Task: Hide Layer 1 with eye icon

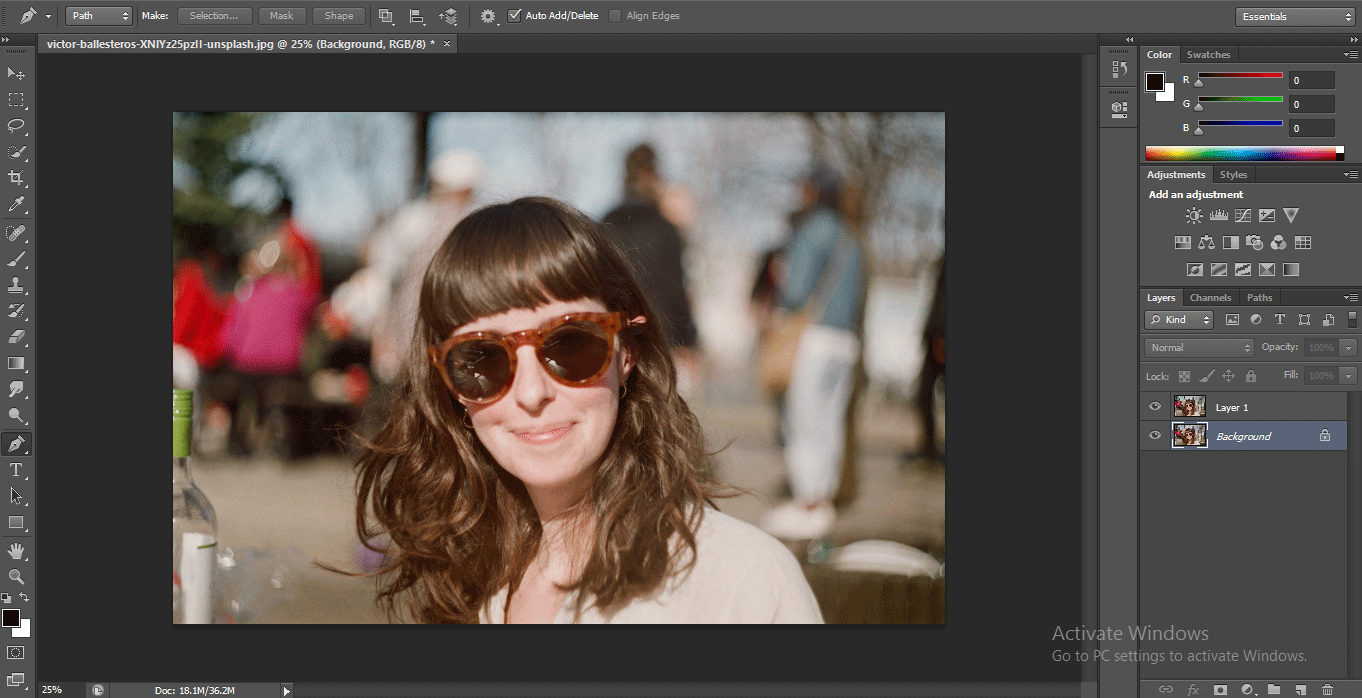Action: 1155,407
